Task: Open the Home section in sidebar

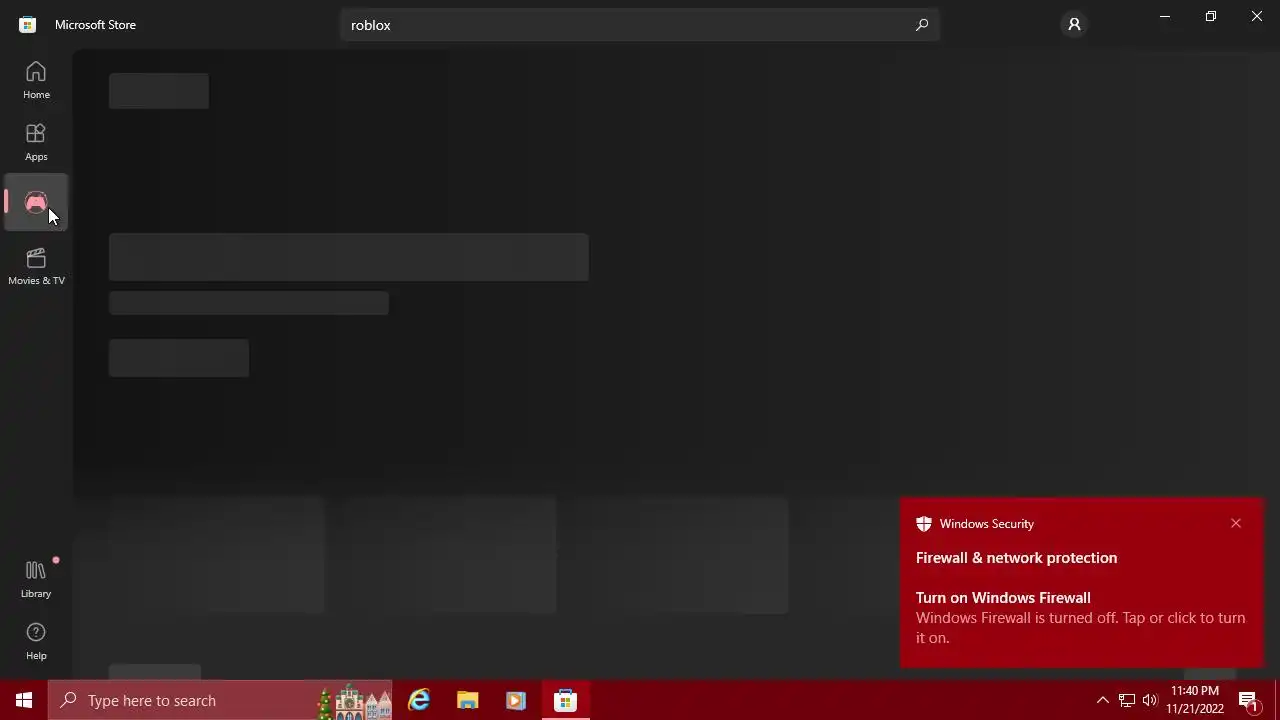Action: [36, 80]
